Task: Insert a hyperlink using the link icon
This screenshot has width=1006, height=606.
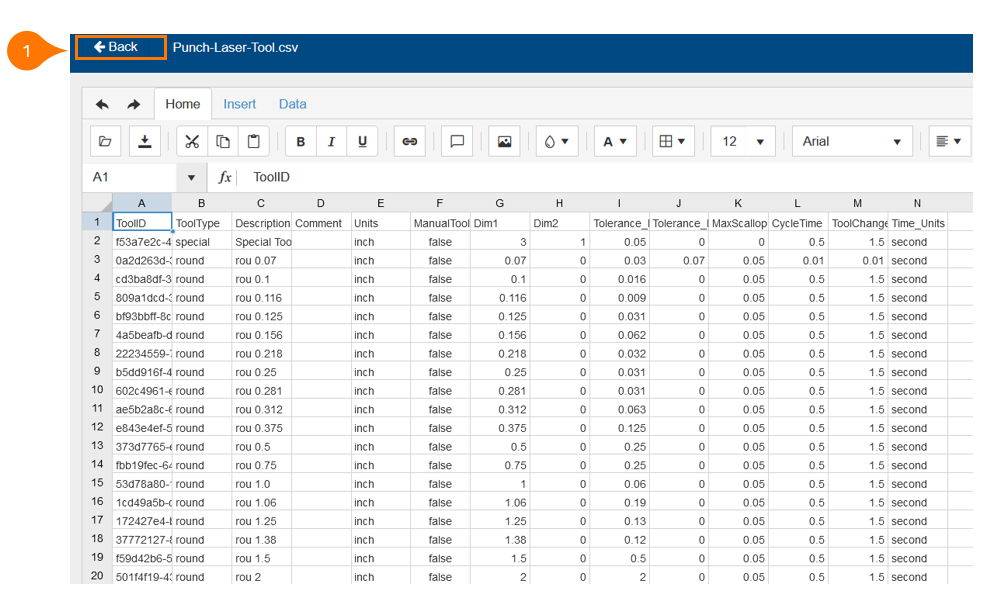Action: (409, 142)
